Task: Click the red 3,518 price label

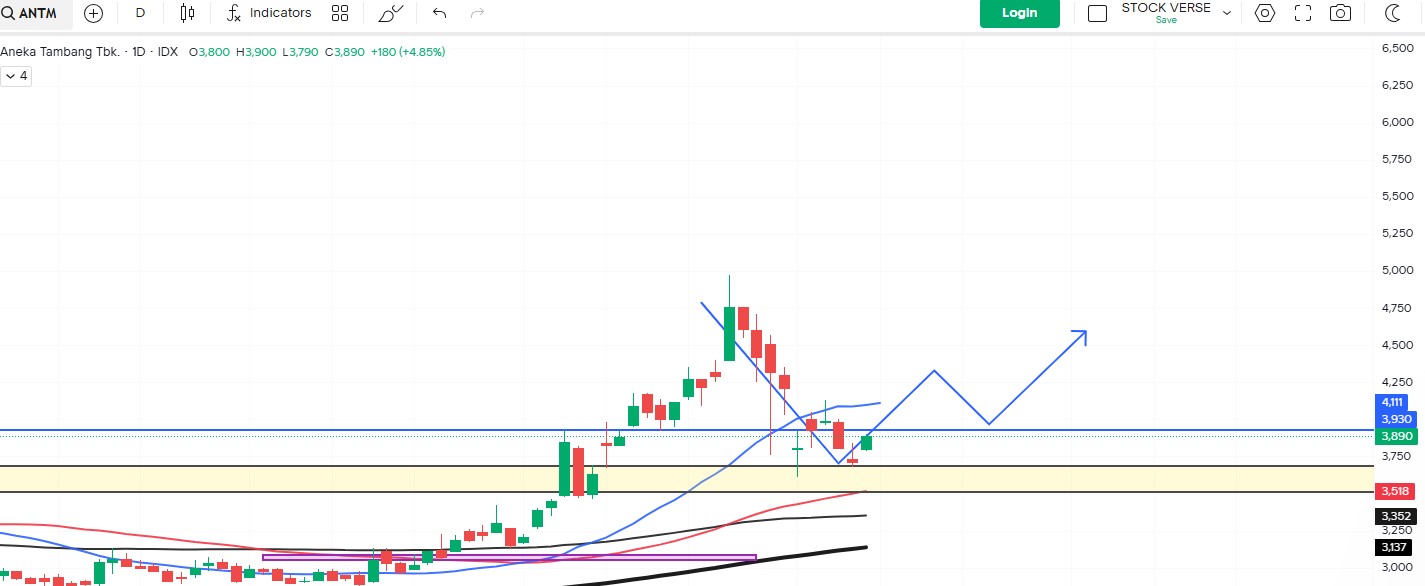Action: point(1394,491)
